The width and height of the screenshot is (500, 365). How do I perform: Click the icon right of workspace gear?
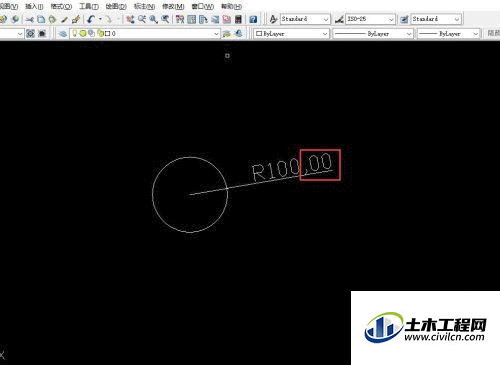[x=42, y=33]
